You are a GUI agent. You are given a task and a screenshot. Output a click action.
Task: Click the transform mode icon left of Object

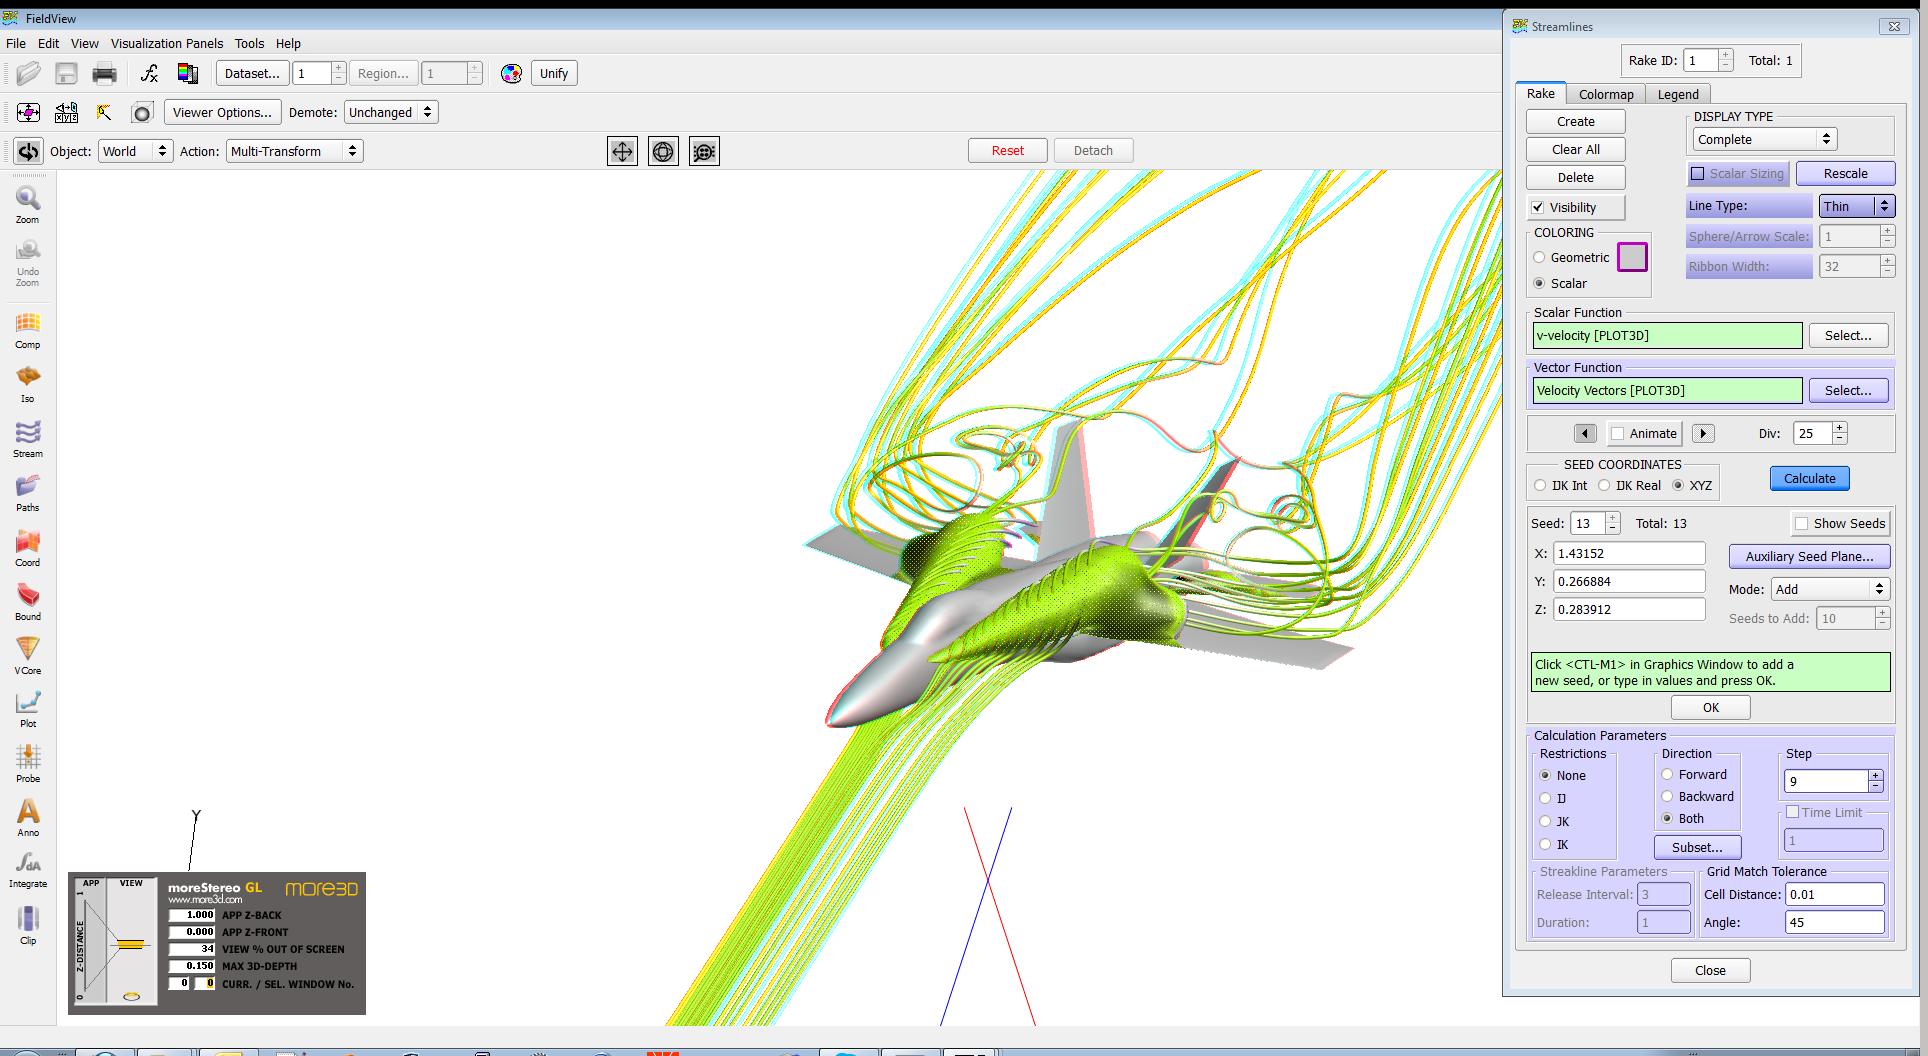tap(28, 151)
